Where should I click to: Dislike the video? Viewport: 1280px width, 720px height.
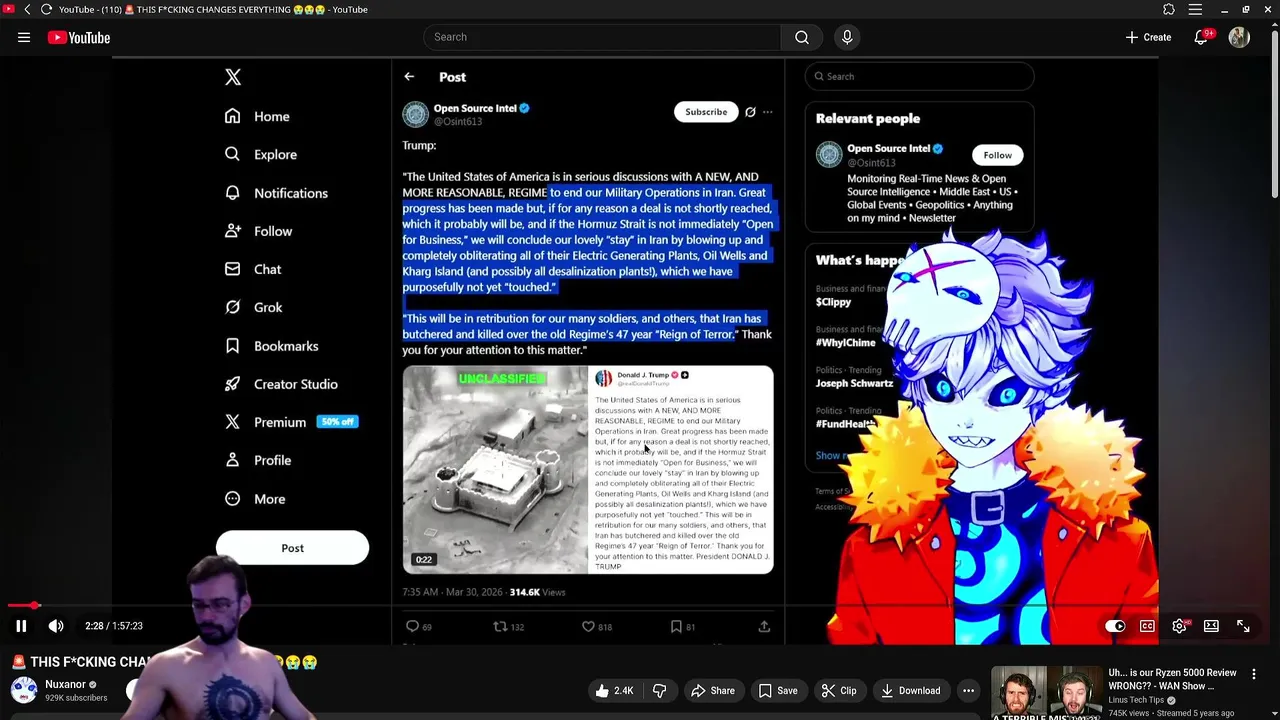pos(659,691)
